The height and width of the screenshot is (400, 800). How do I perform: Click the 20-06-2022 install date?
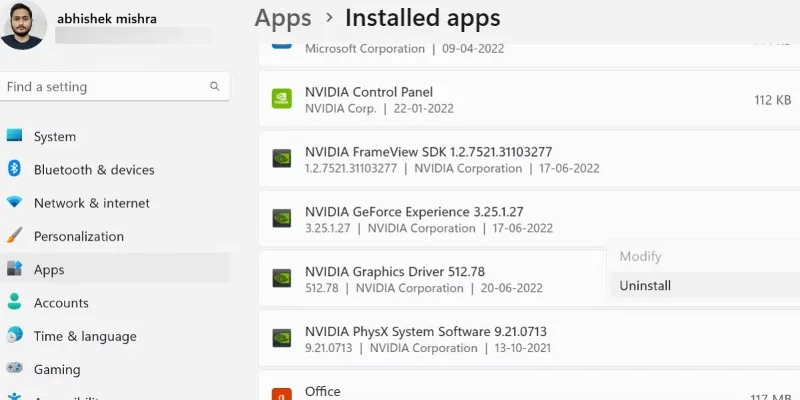(512, 288)
